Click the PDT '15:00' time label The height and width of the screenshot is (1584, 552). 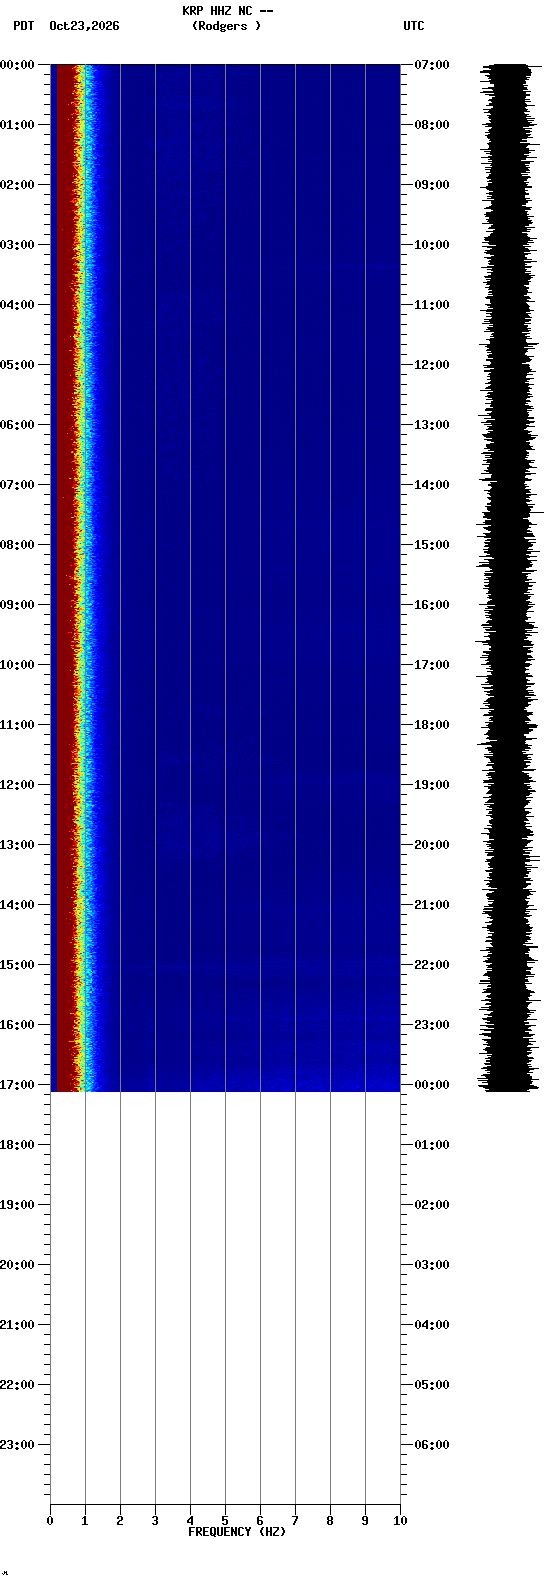(x=17, y=965)
